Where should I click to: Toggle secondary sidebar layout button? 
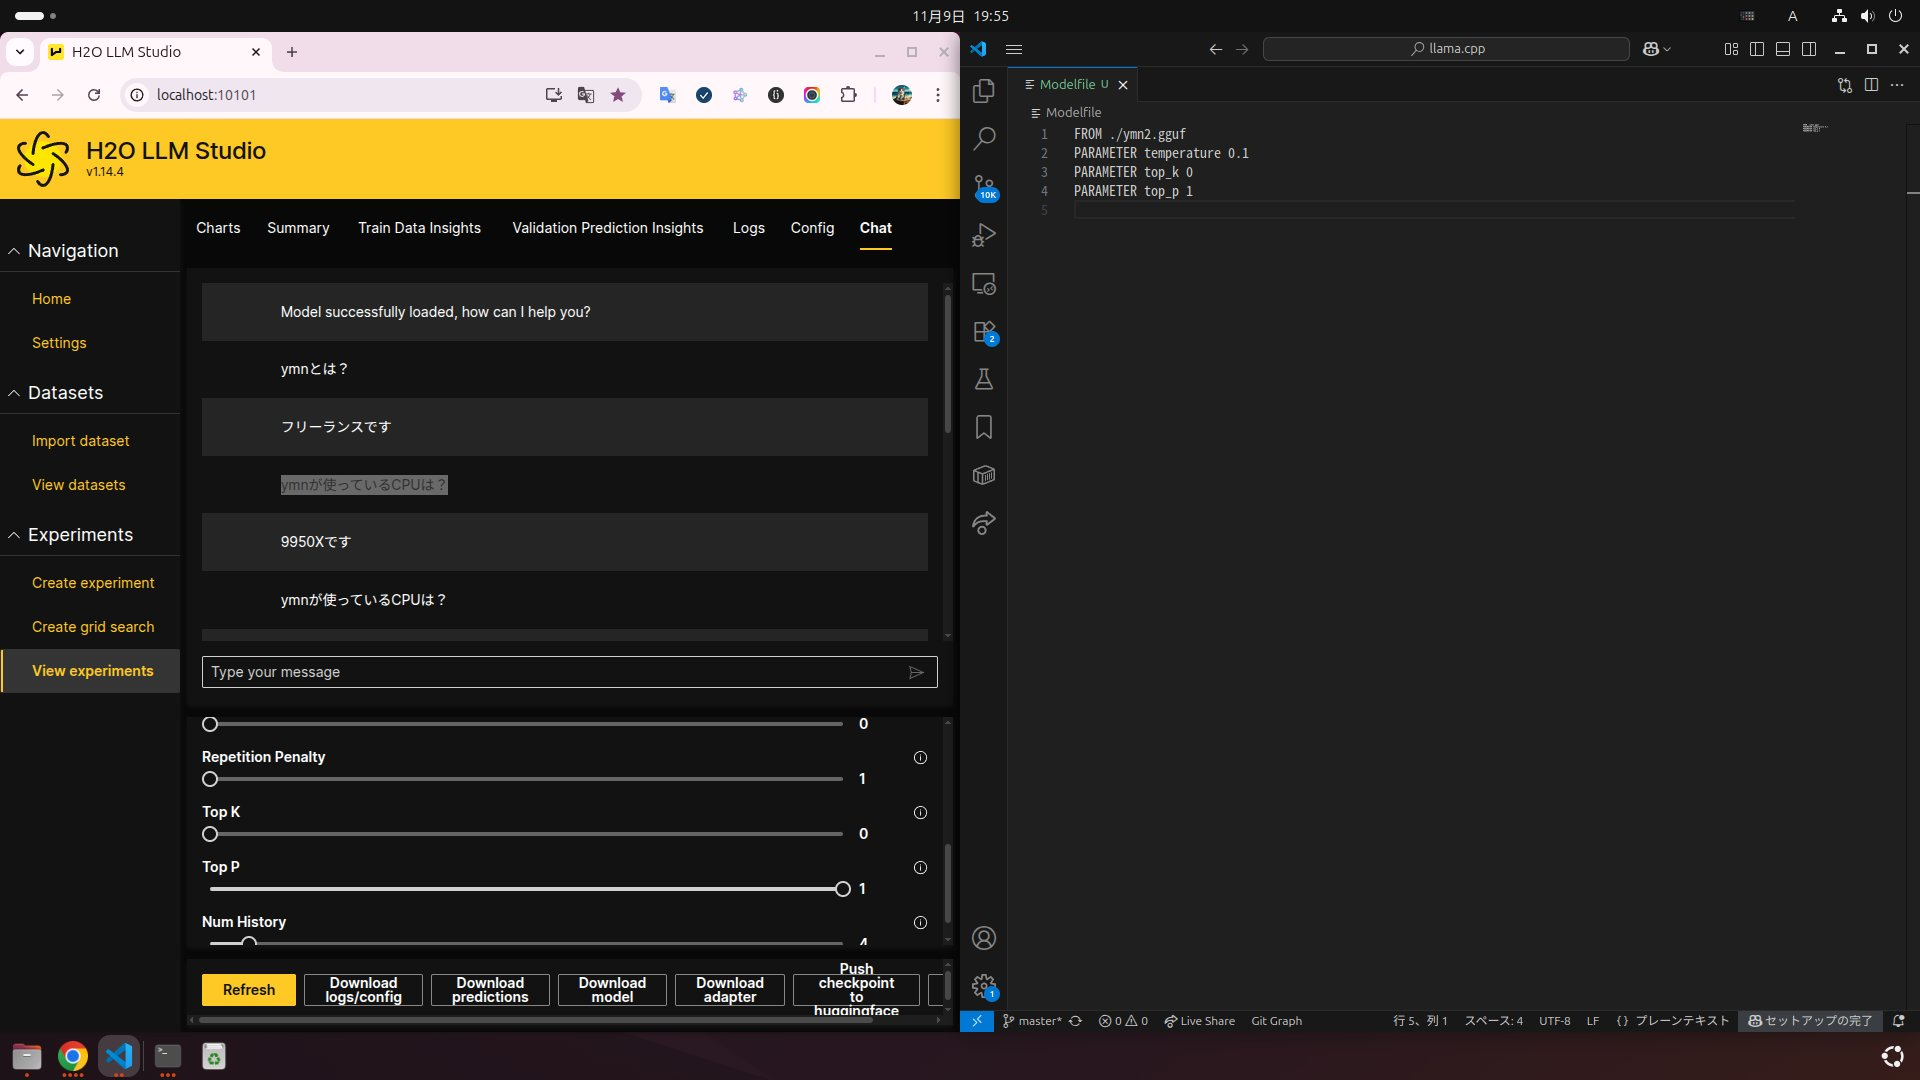click(1809, 49)
